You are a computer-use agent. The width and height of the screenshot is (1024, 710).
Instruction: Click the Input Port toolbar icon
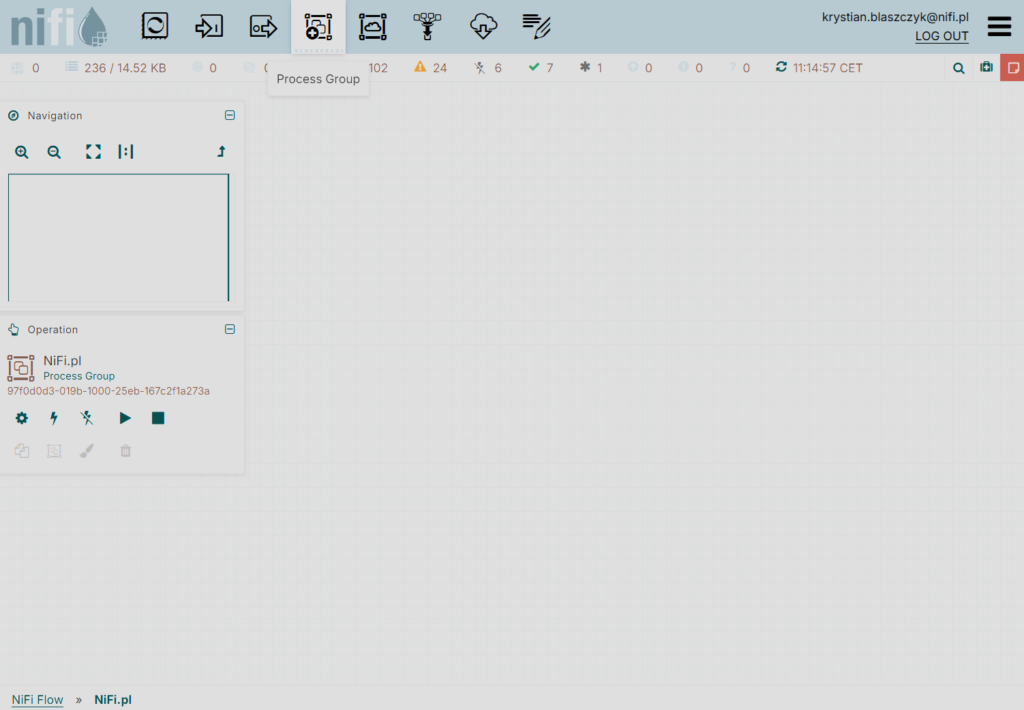point(208,27)
